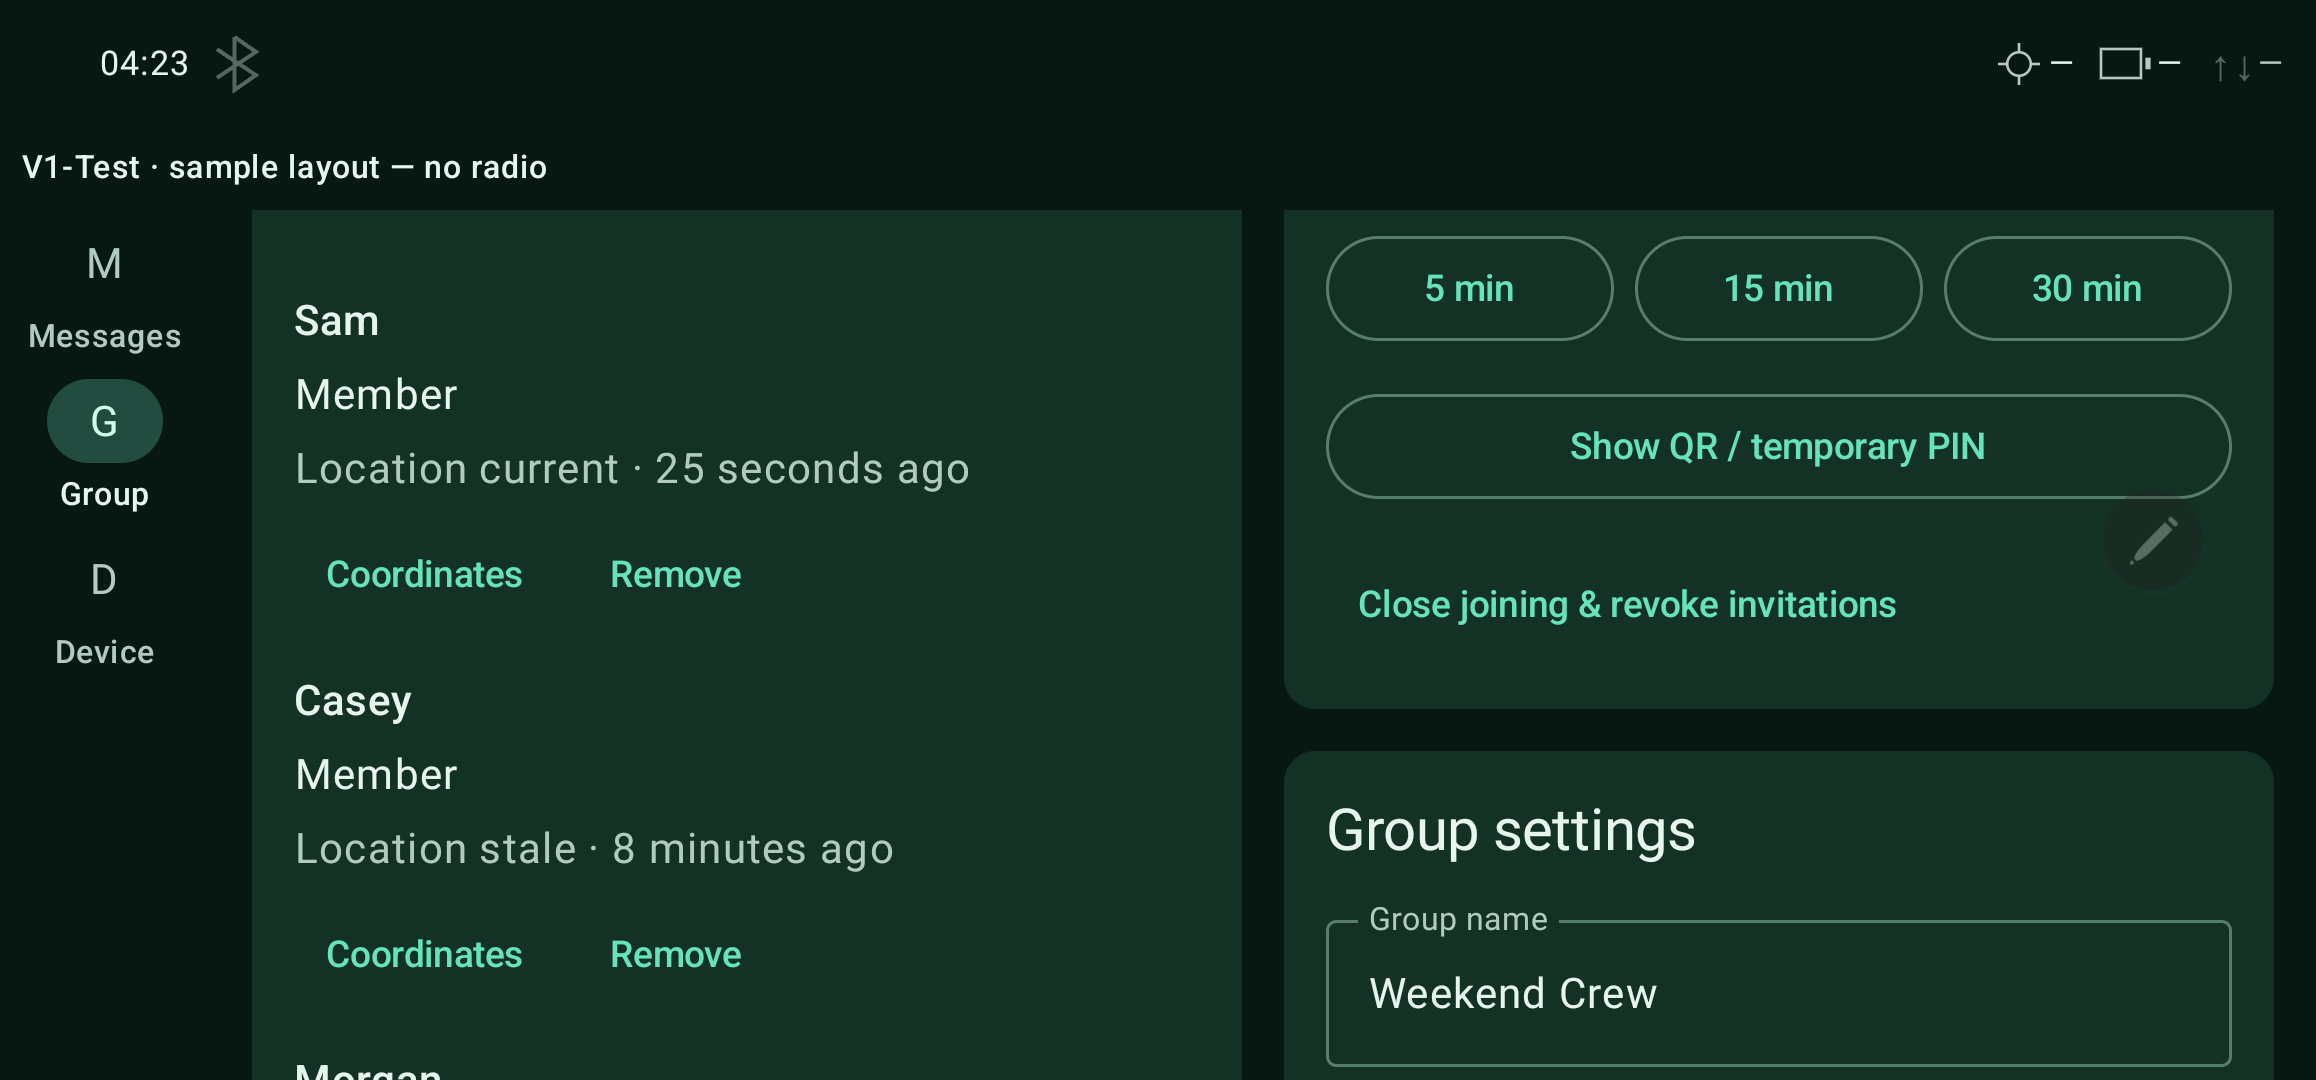Remove Casey from the group
The image size is (2316, 1080).
(676, 955)
